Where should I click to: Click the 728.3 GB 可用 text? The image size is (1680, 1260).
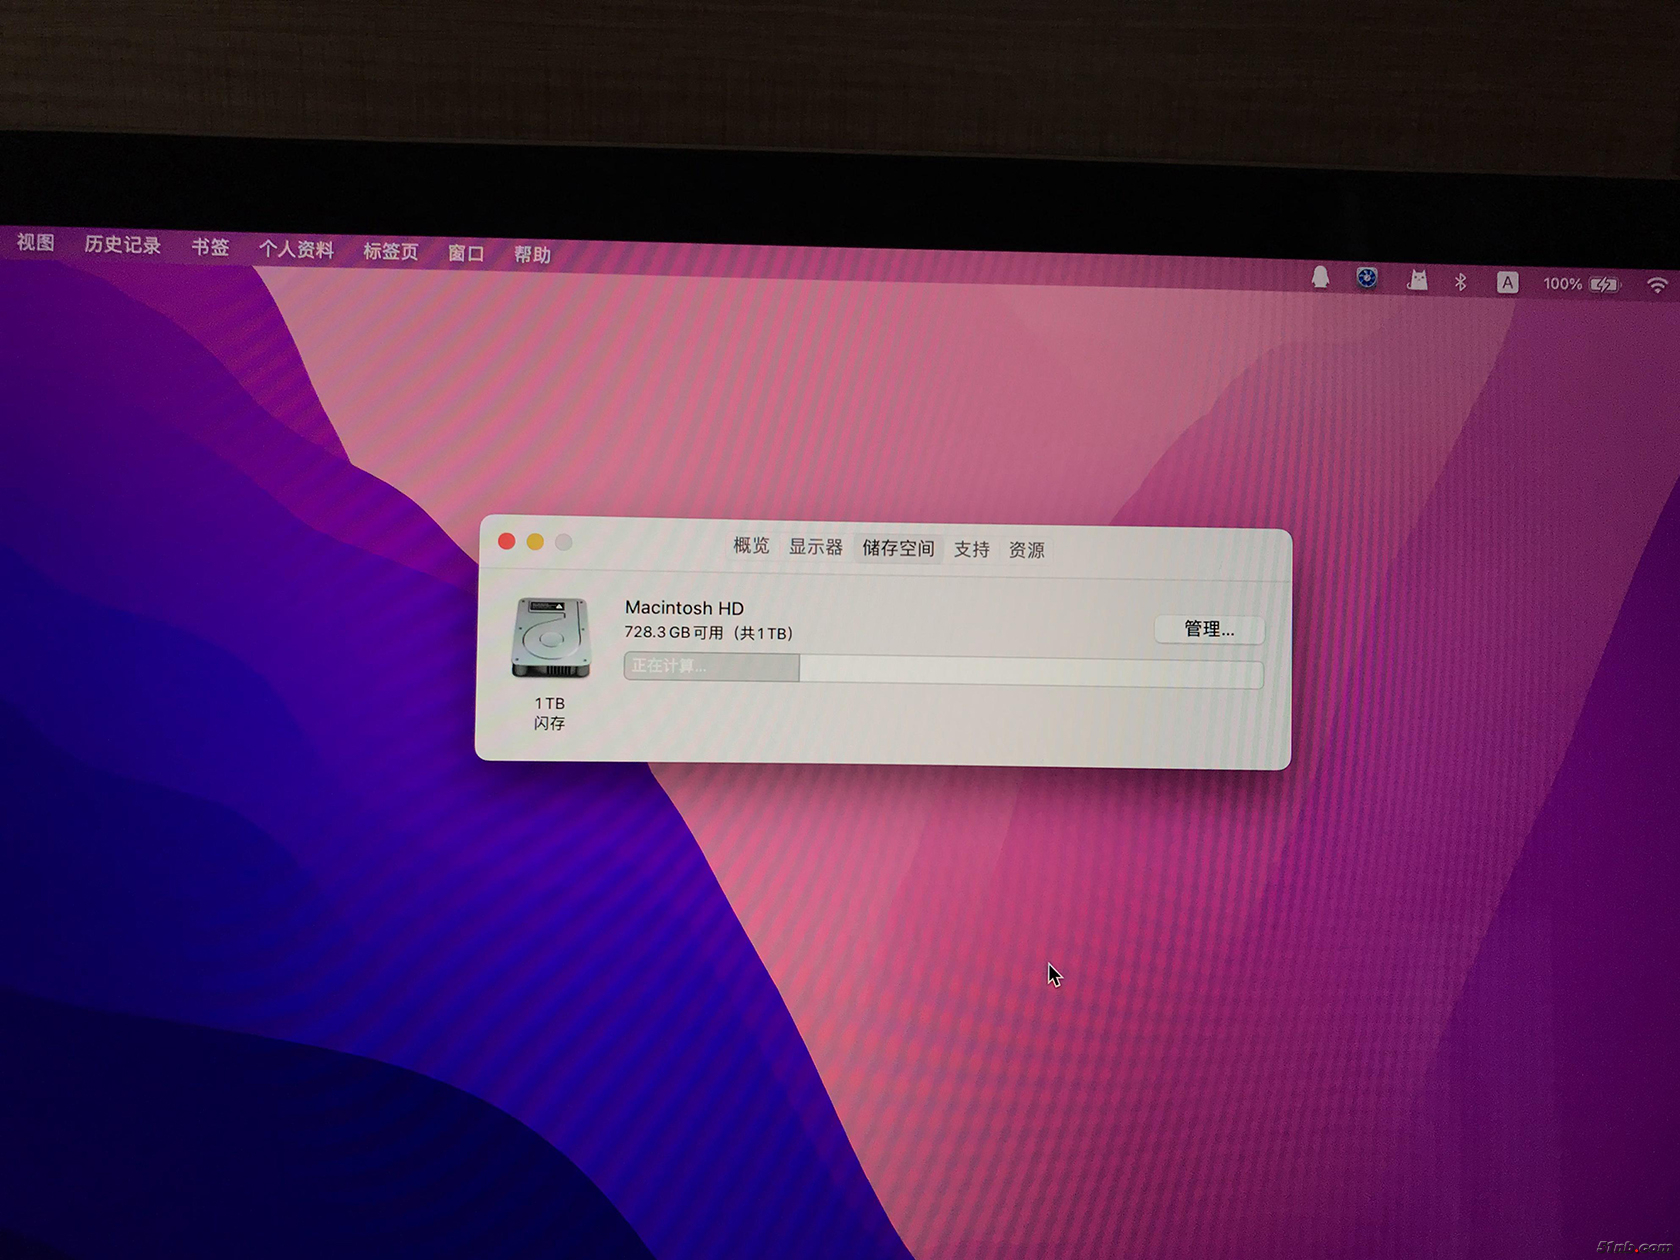(673, 632)
